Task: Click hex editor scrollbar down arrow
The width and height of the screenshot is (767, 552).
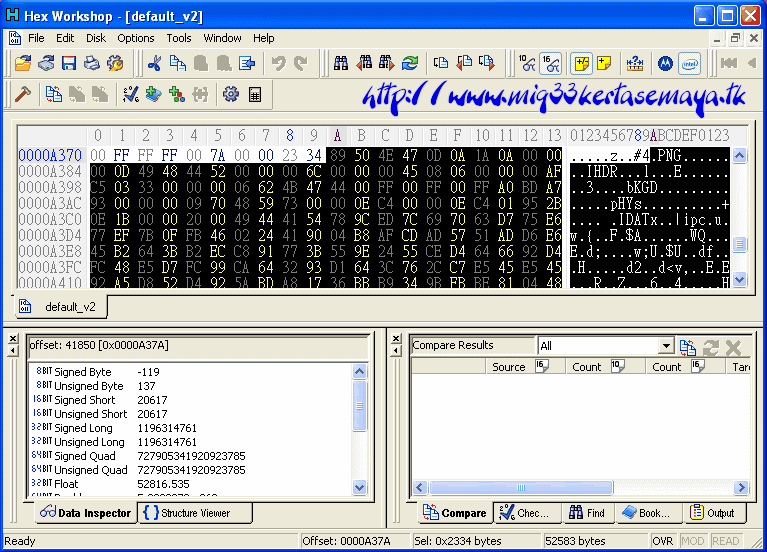Action: 740,279
